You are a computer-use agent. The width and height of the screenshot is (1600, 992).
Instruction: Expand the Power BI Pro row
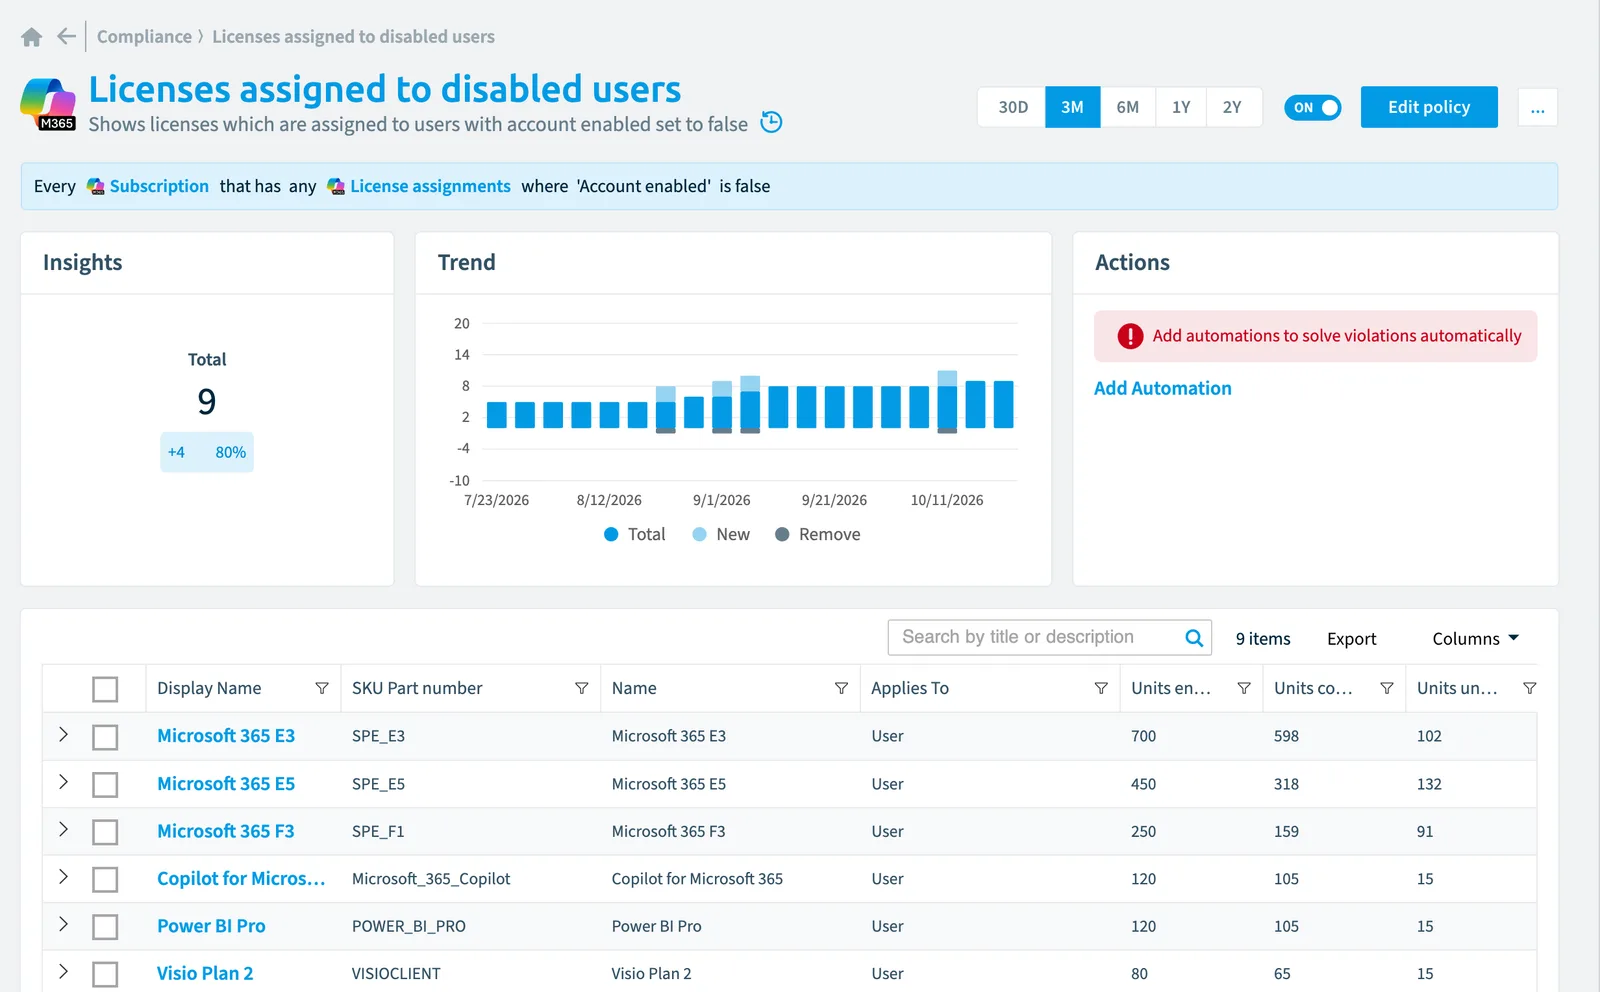click(63, 924)
